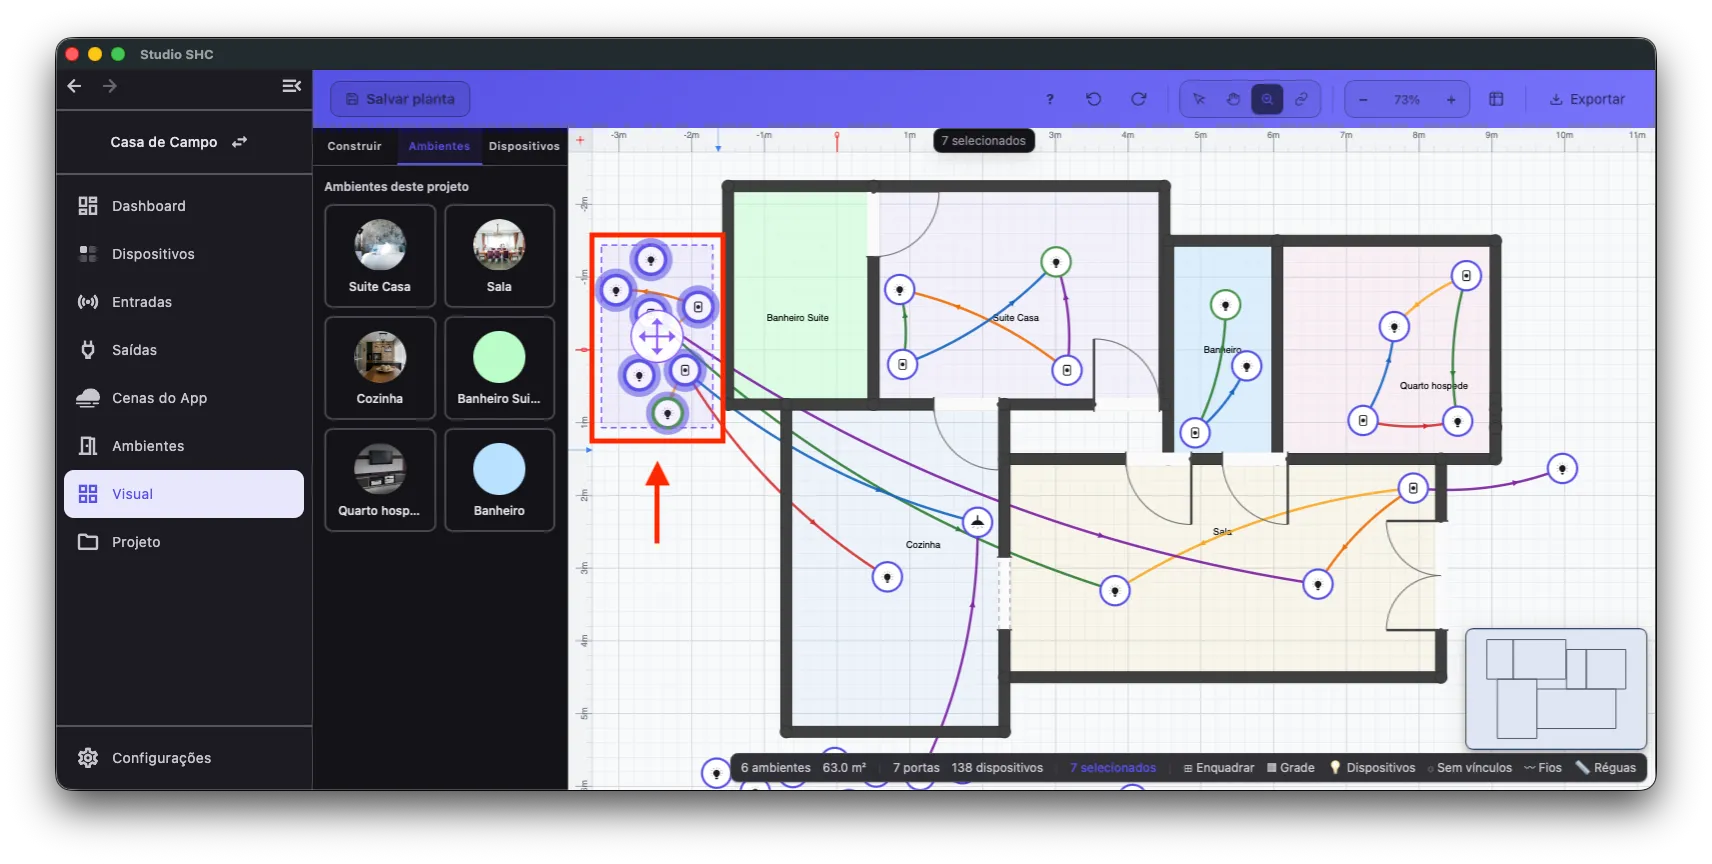This screenshot has width=1712, height=864.
Task: Pick the blue Banheiro swatch card
Action: [x=499, y=480]
